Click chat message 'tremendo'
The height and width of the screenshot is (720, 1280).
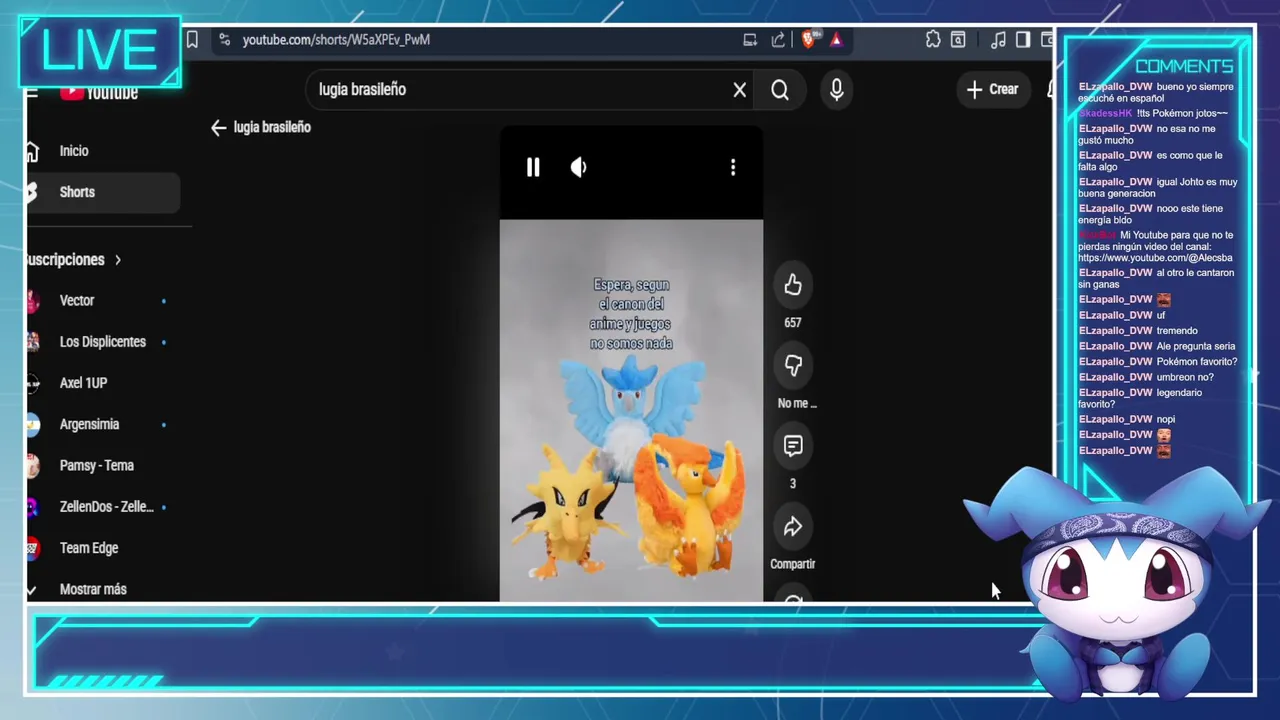[1177, 331]
